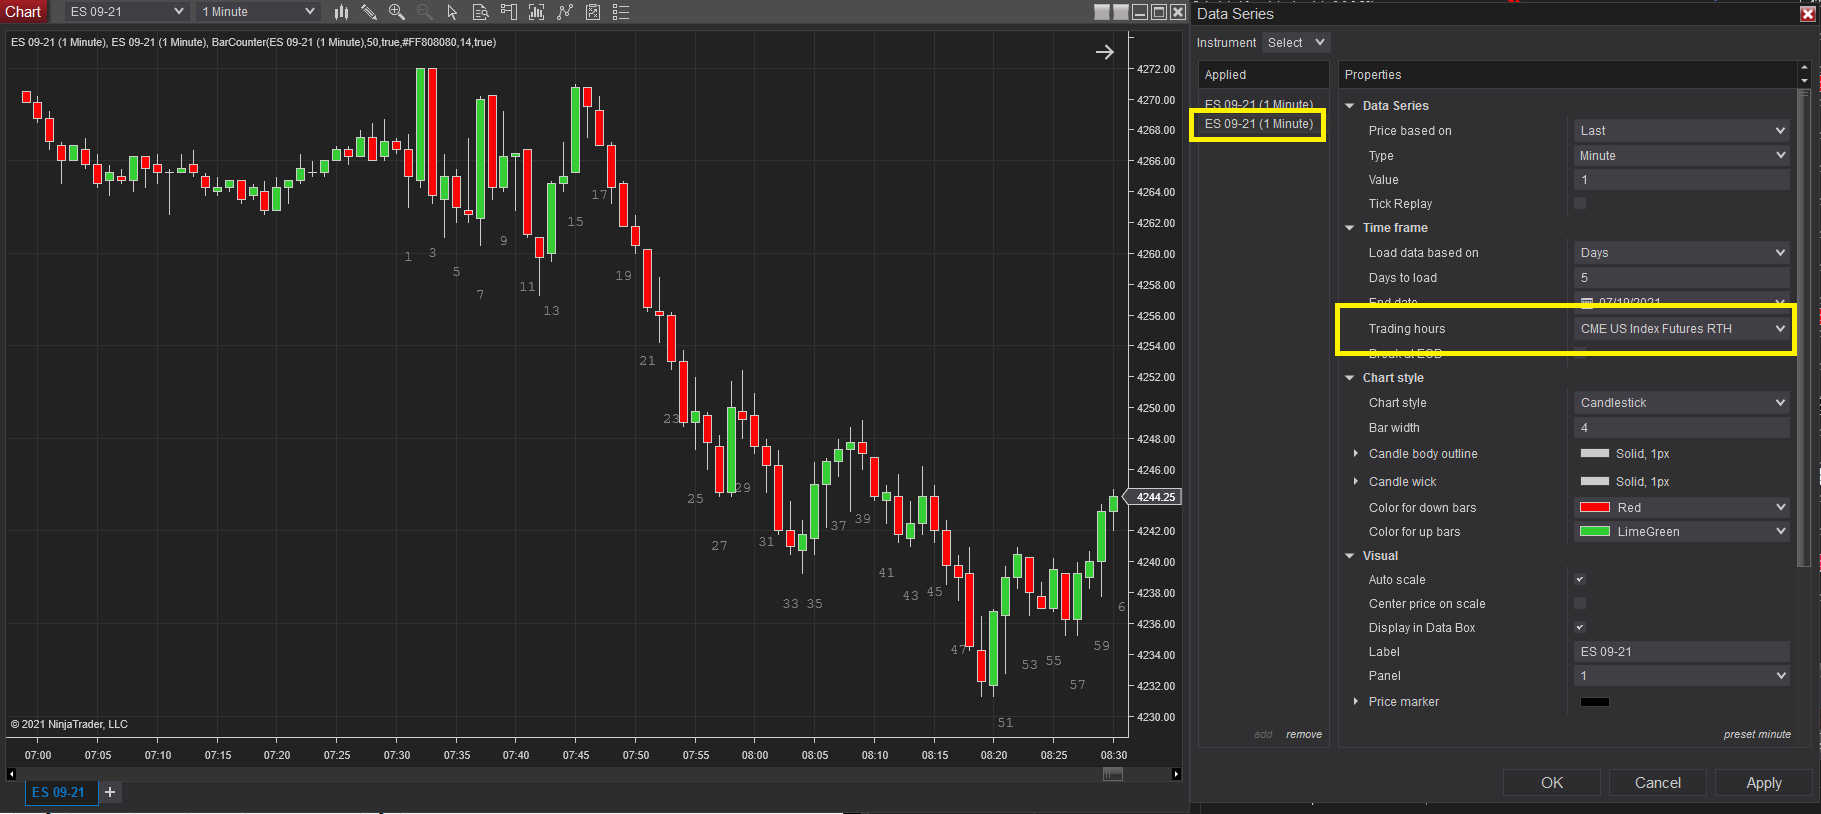
Task: Open the Color for down bars Red picker
Action: 1682,507
